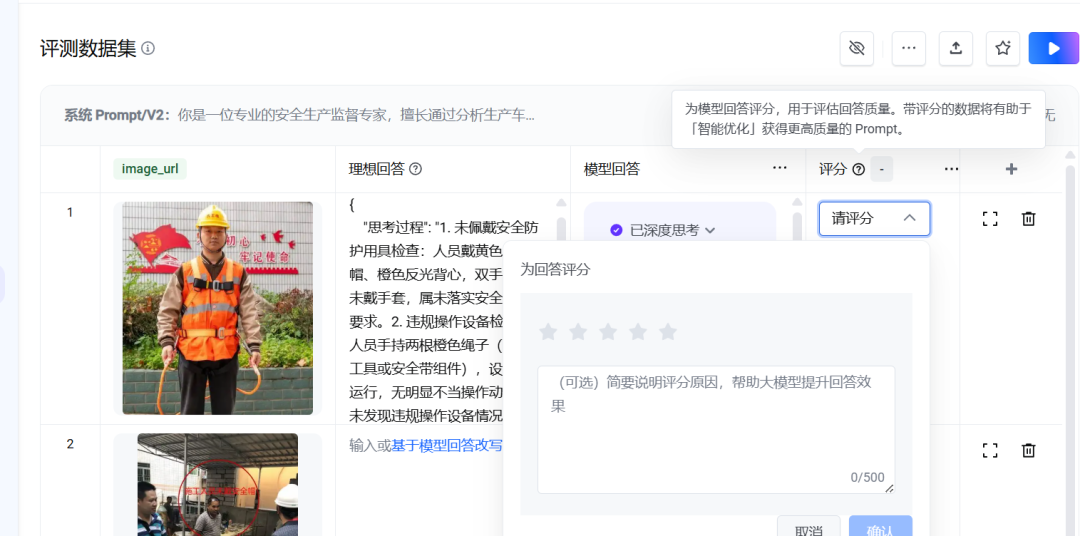Viewport: 1080px width, 536px height.
Task: Click the upload export icon
Action: [x=956, y=48]
